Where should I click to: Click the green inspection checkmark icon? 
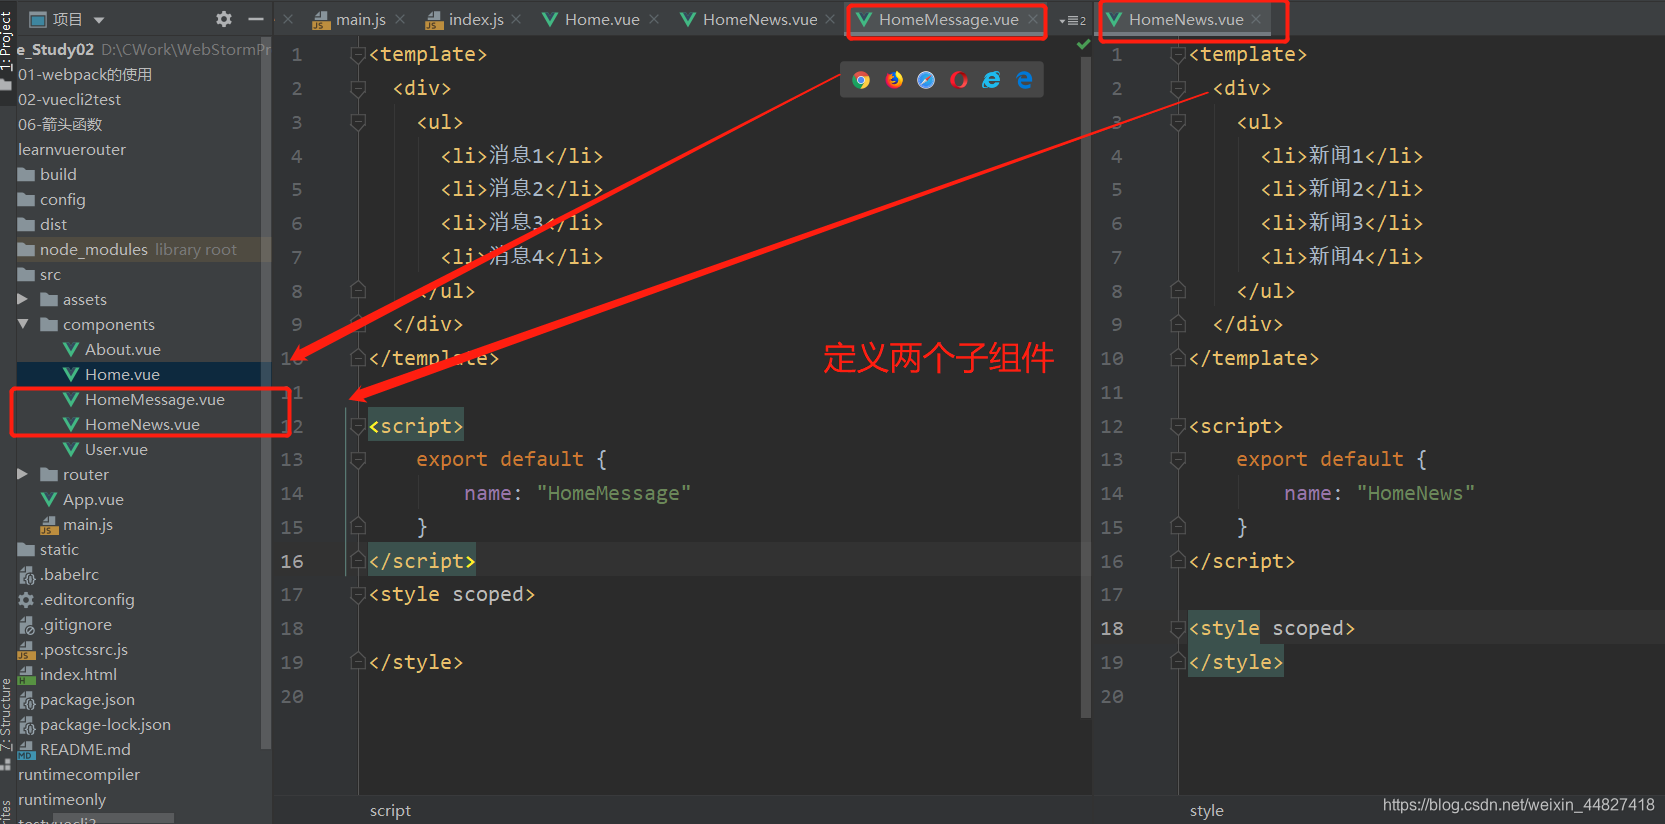coord(1083,44)
